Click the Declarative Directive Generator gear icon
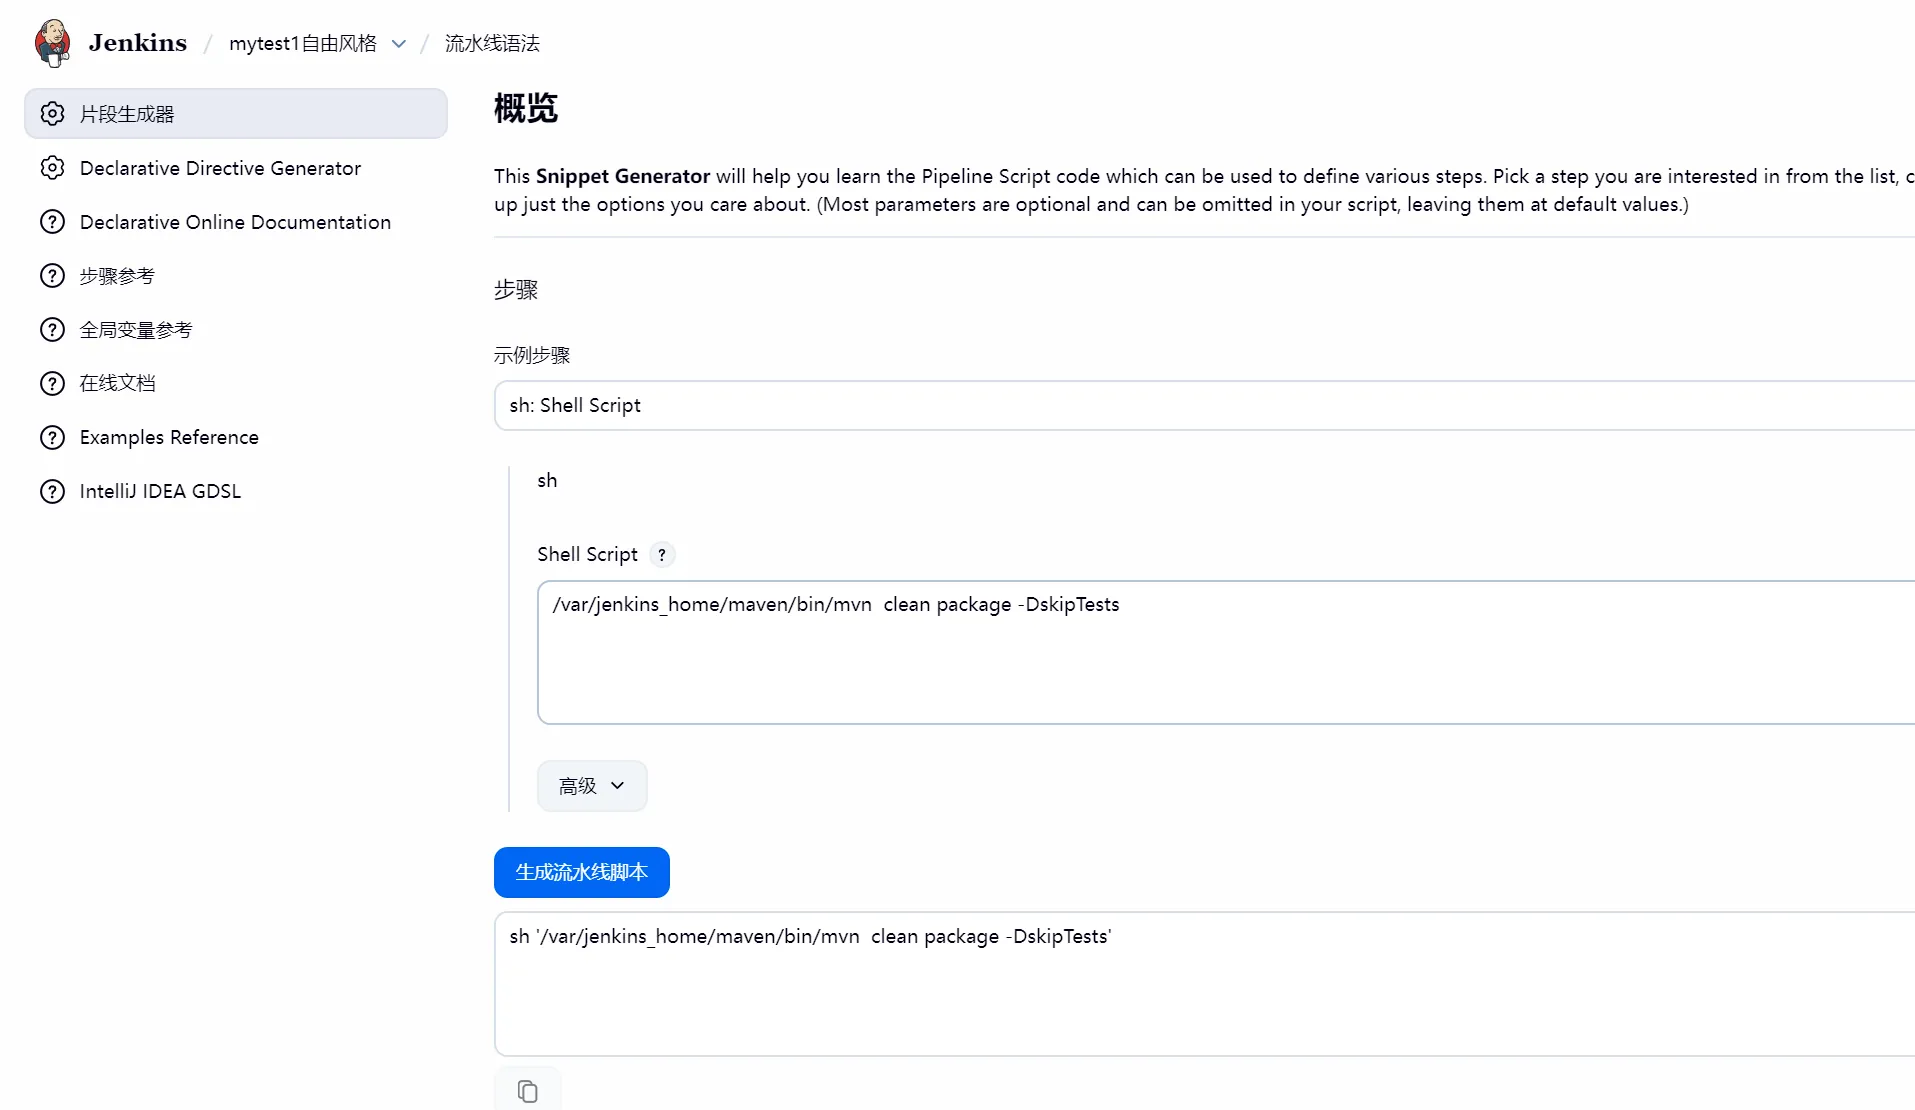Image resolution: width=1915 pixels, height=1110 pixels. 52,168
